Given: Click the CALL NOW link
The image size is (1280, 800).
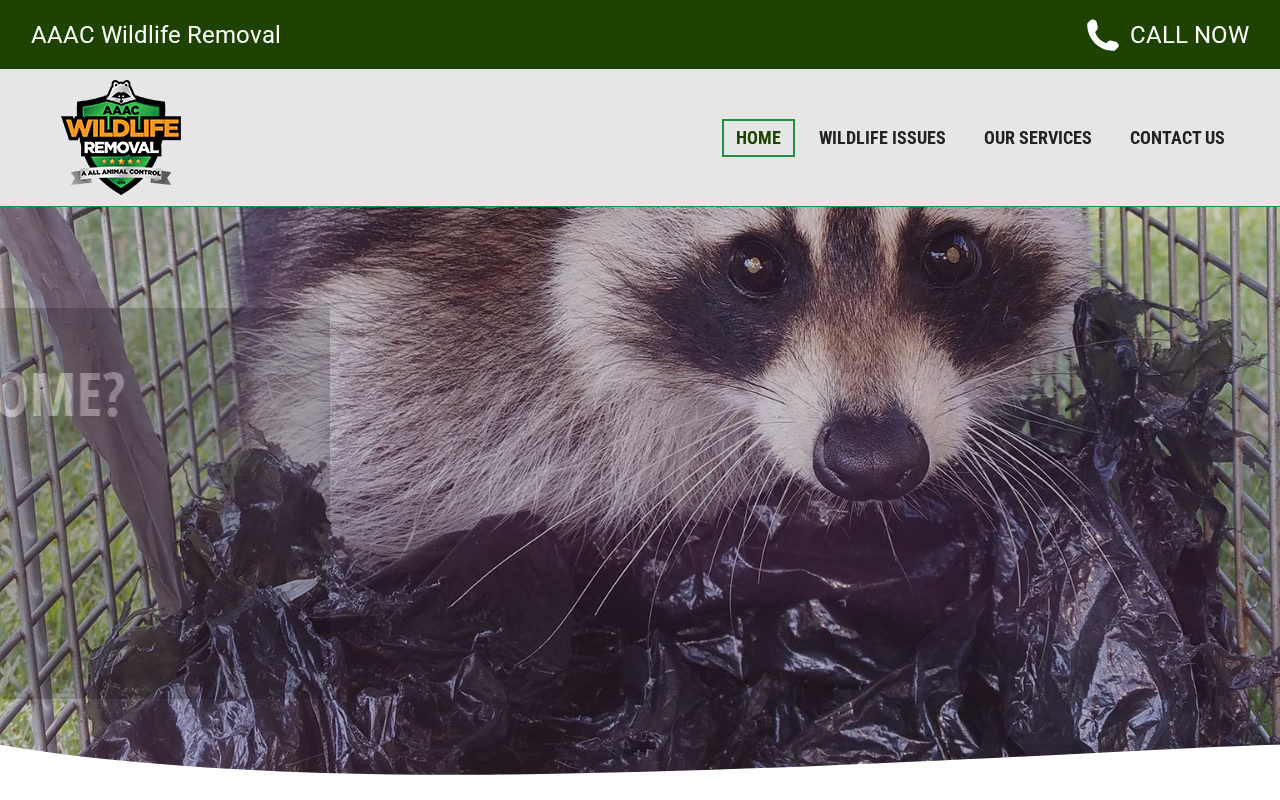Looking at the screenshot, I should pos(1189,35).
